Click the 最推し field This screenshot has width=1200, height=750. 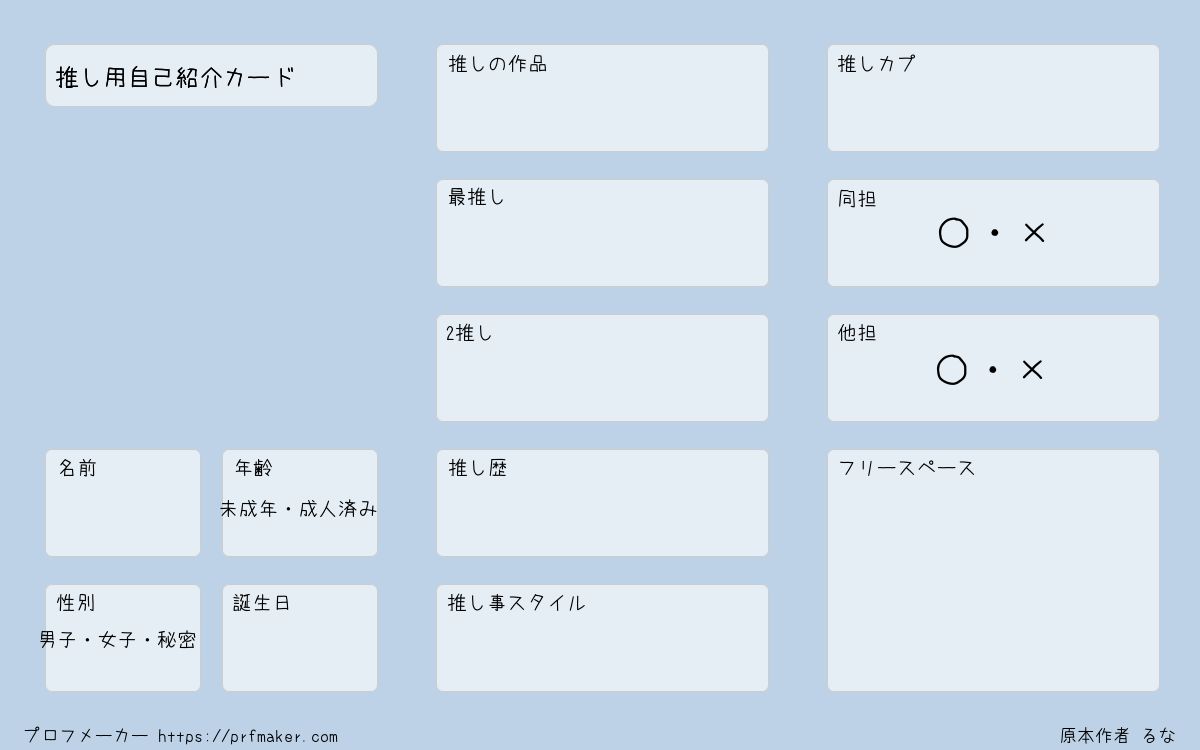coord(602,233)
